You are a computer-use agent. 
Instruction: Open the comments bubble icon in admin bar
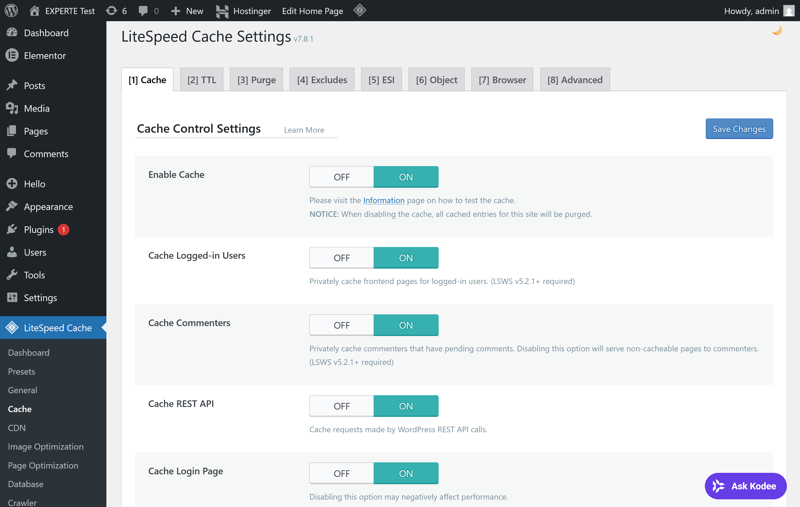(x=143, y=11)
